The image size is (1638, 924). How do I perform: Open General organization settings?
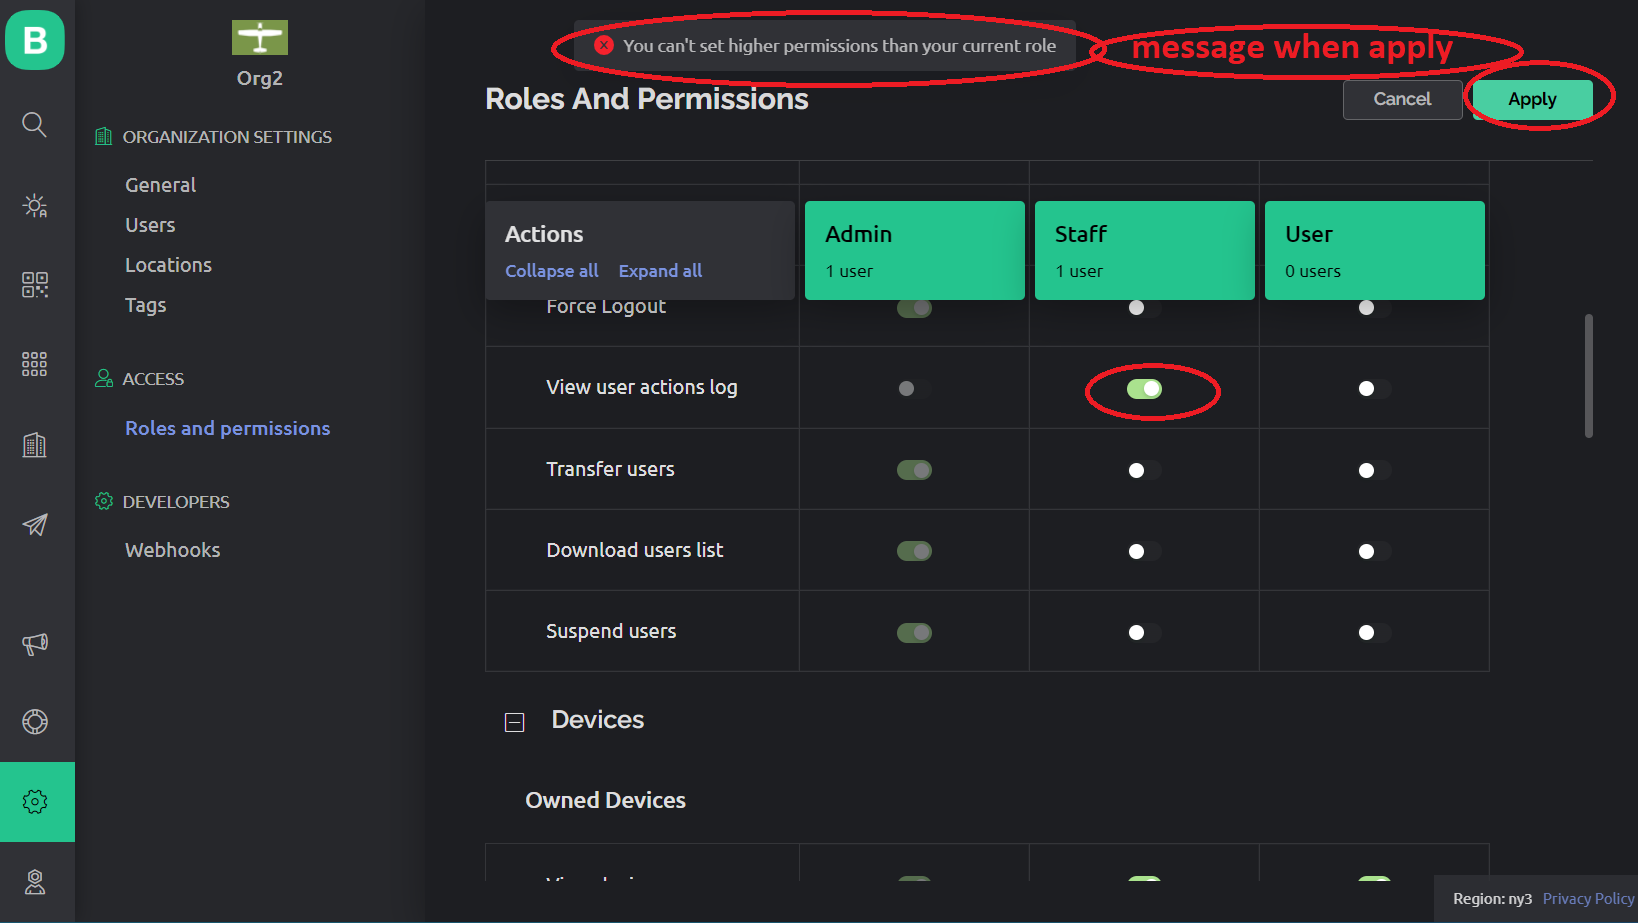(x=160, y=185)
